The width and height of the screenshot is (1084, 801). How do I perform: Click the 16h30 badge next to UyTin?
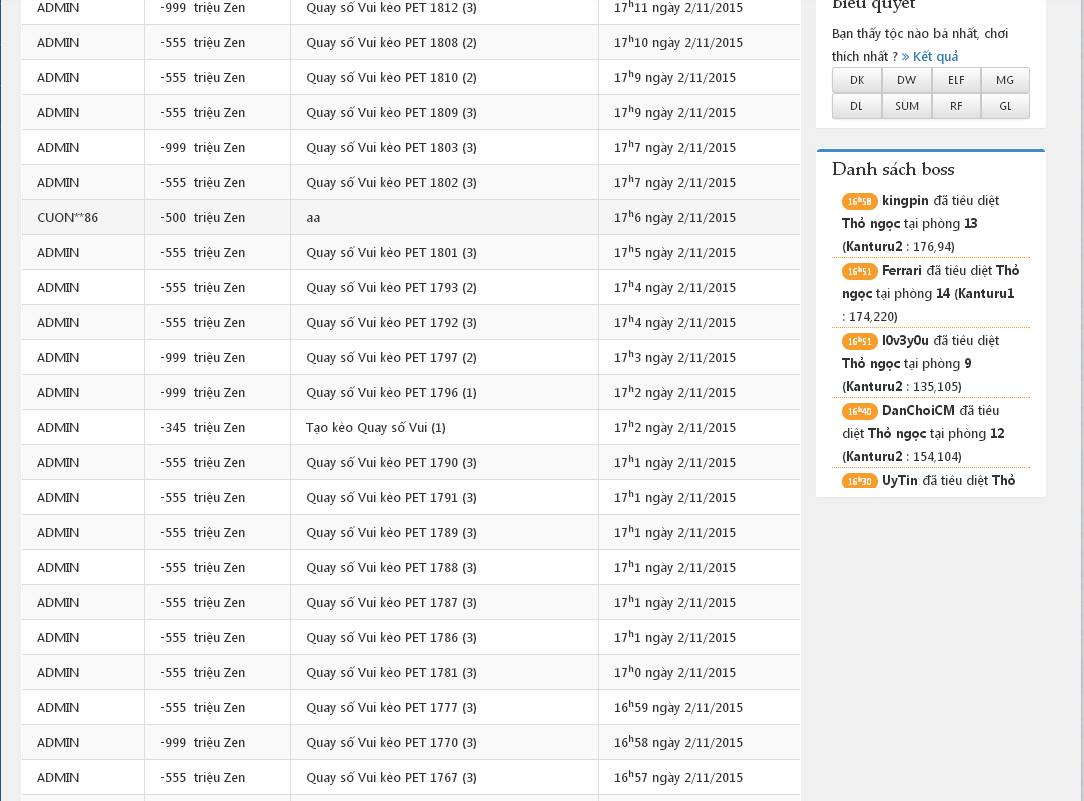click(859, 481)
